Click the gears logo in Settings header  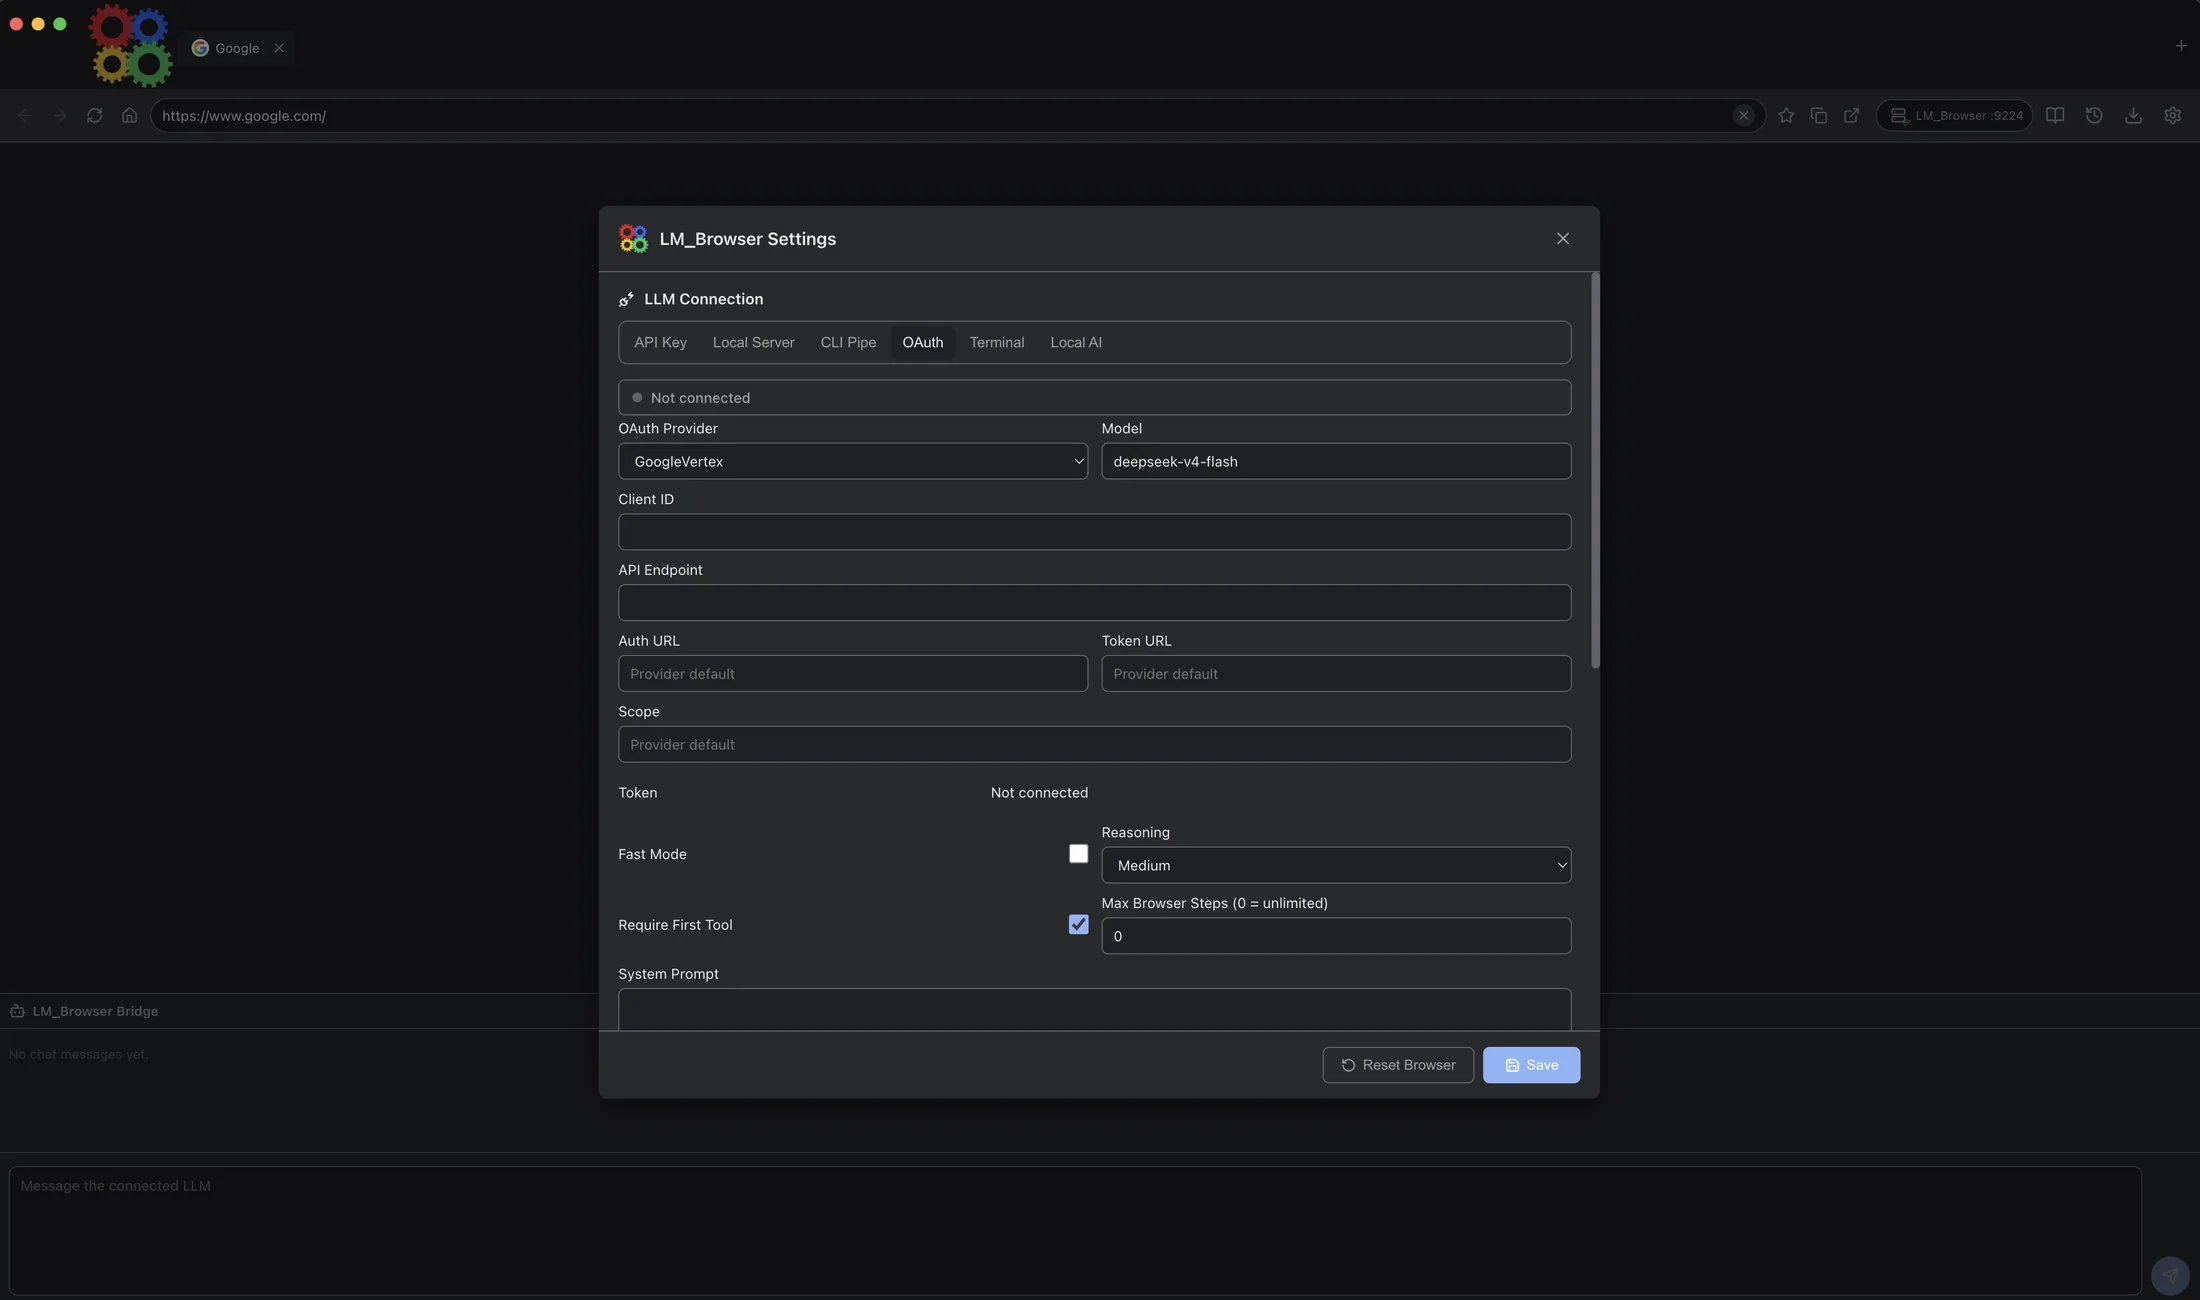coord(633,239)
